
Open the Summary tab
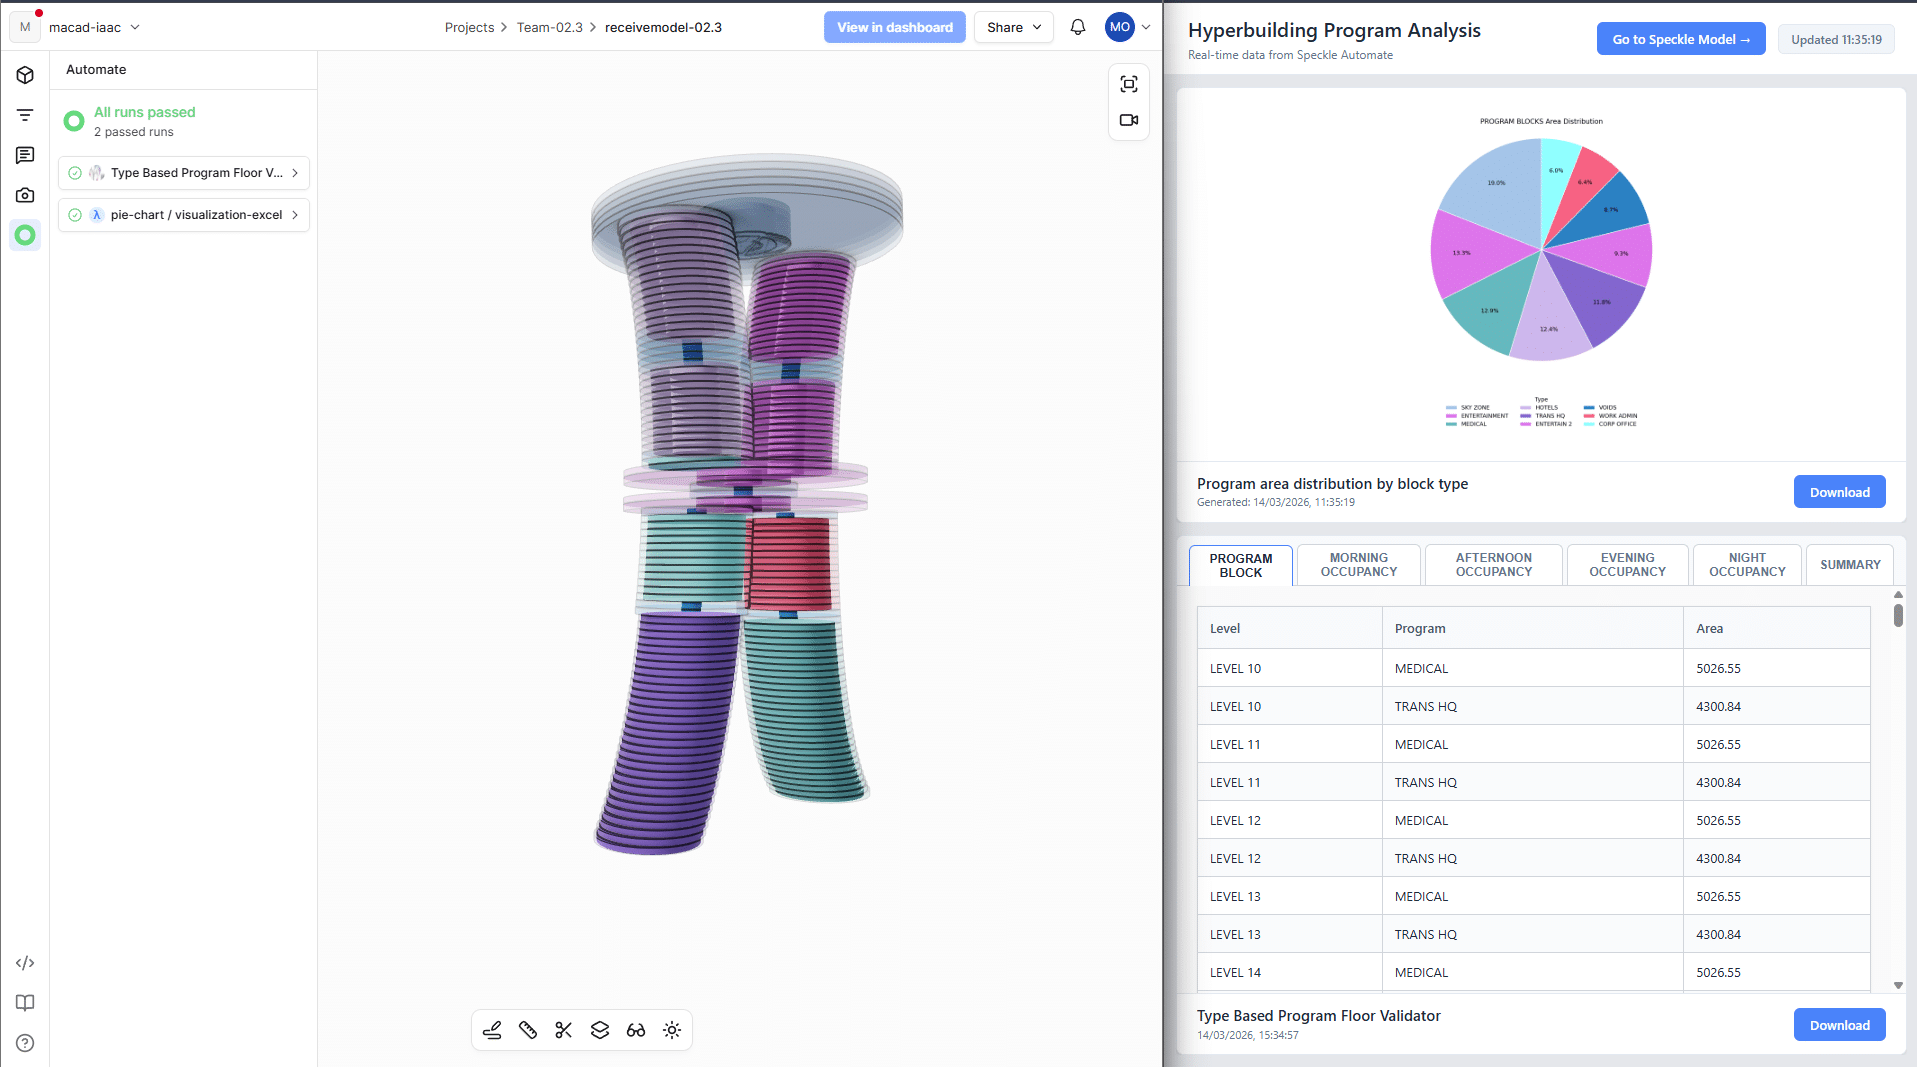click(x=1849, y=565)
